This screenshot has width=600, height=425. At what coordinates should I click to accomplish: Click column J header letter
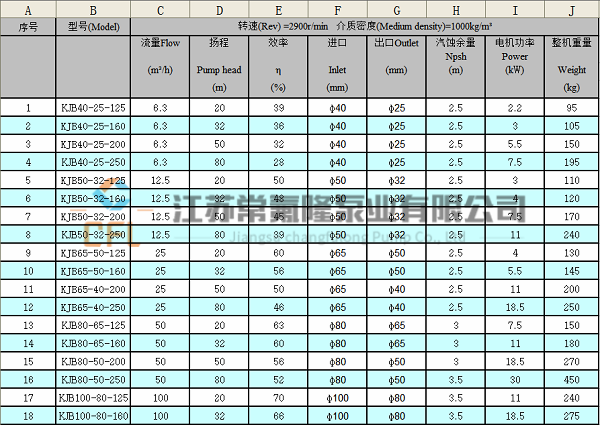click(571, 10)
